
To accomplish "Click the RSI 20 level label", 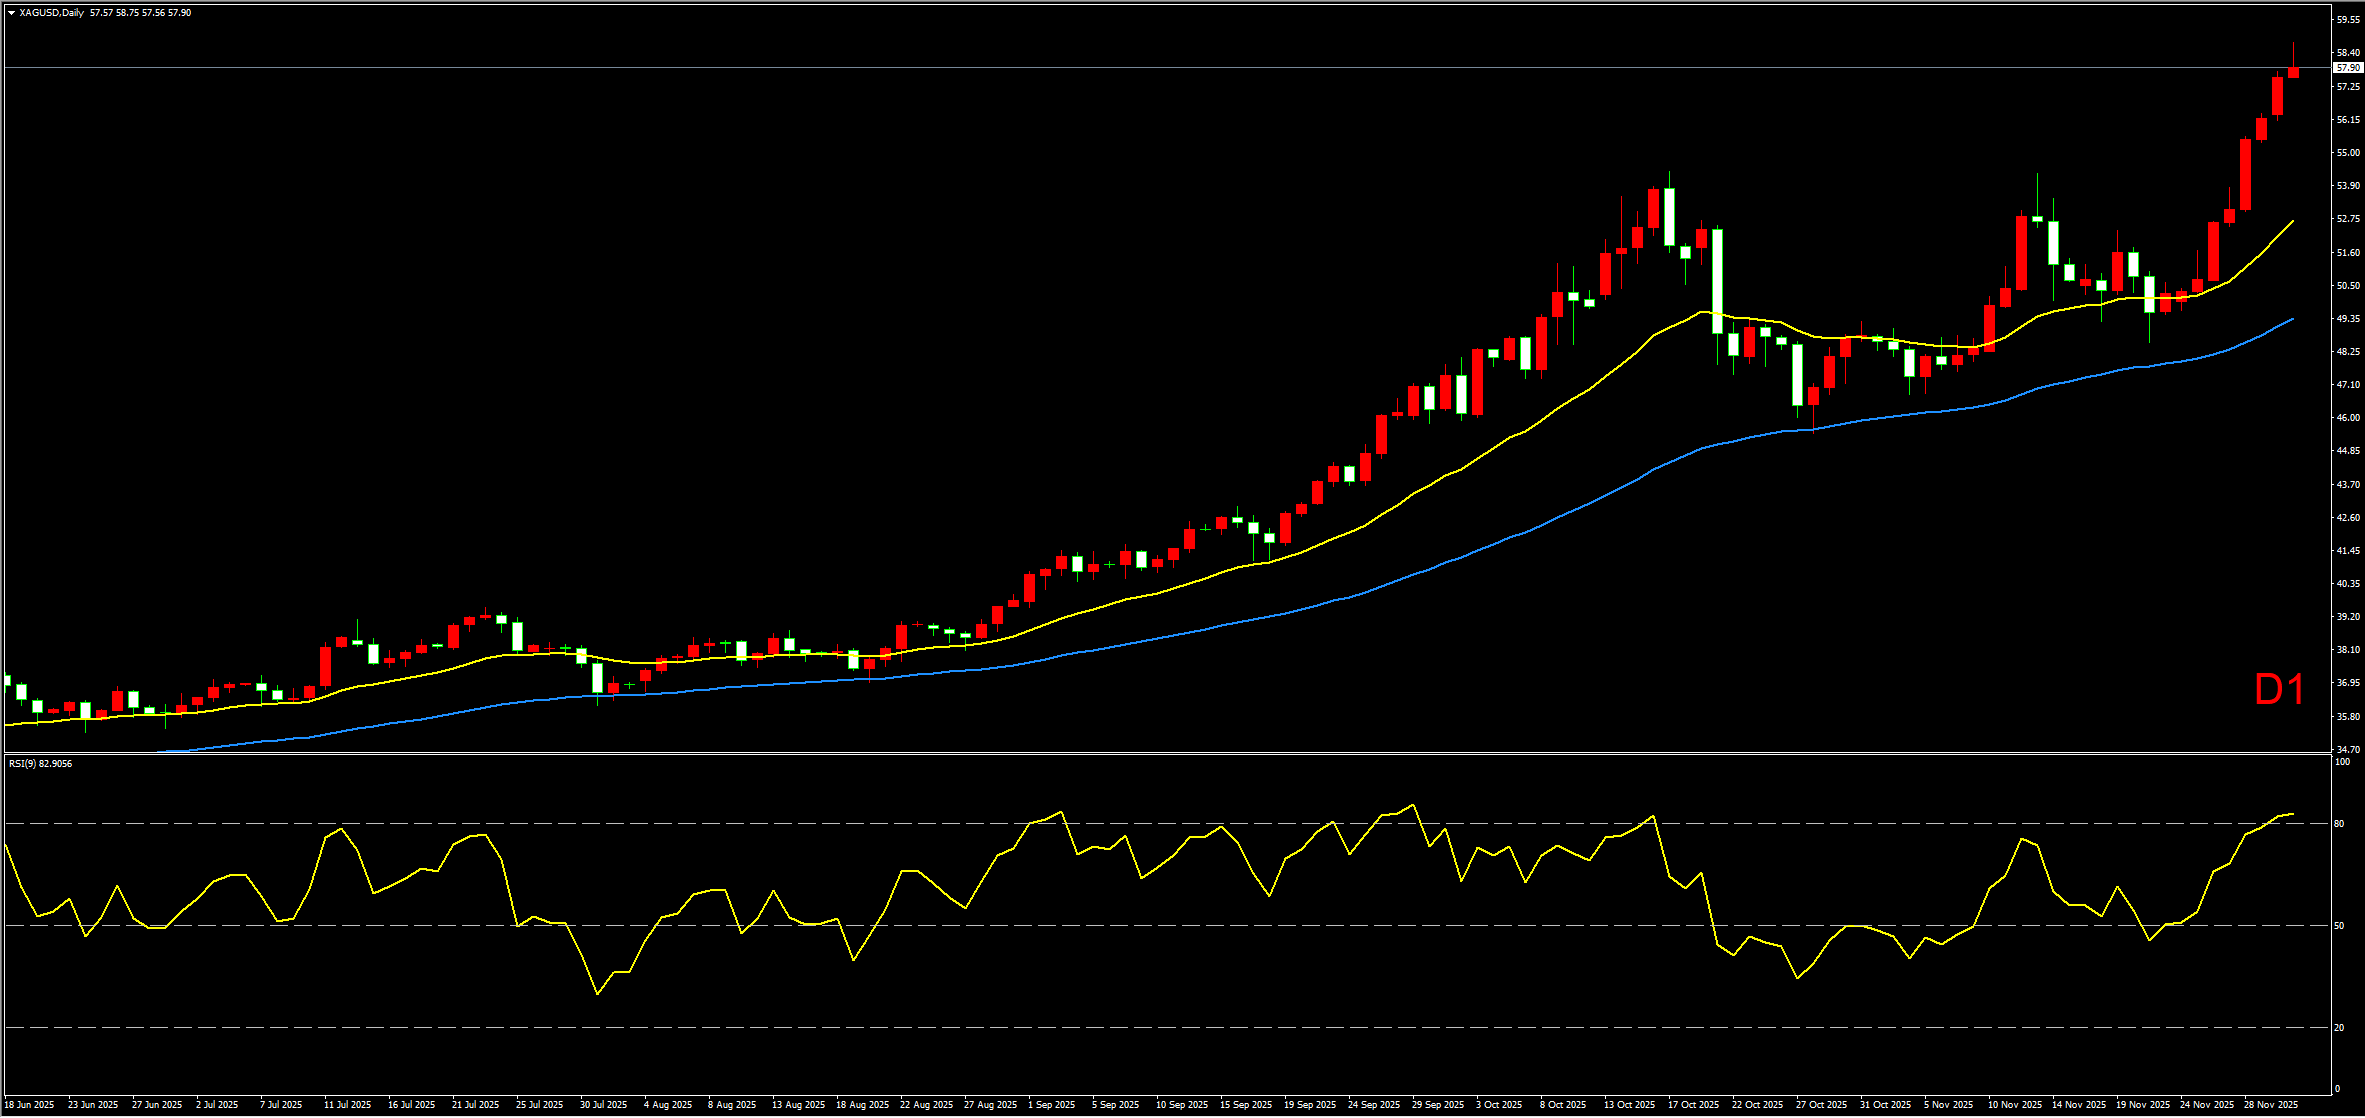I will 2339,1028.
